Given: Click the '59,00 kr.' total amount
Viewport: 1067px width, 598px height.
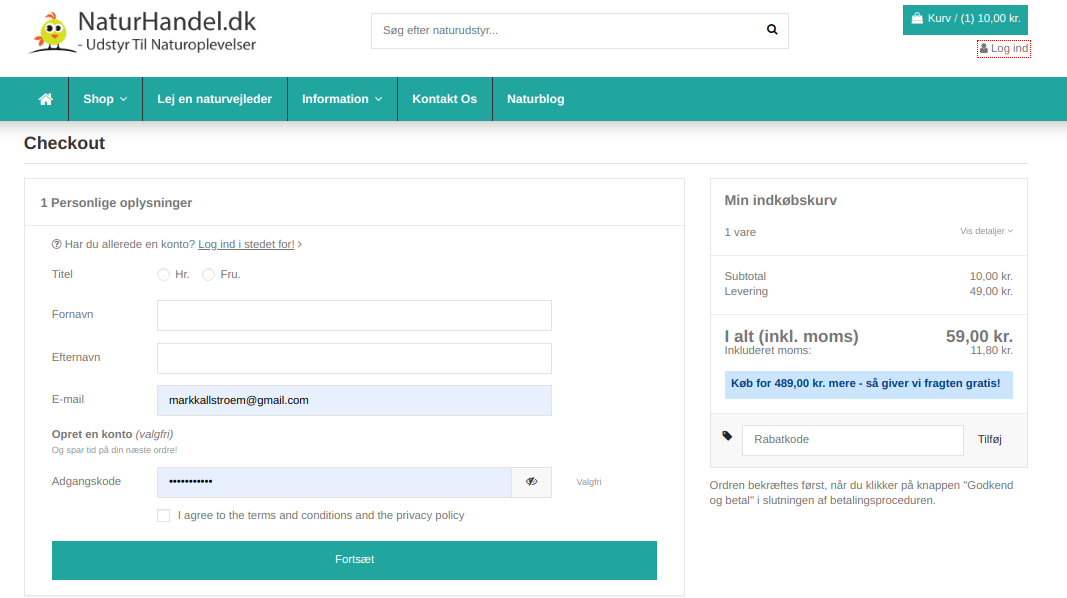Looking at the screenshot, I should 979,336.
